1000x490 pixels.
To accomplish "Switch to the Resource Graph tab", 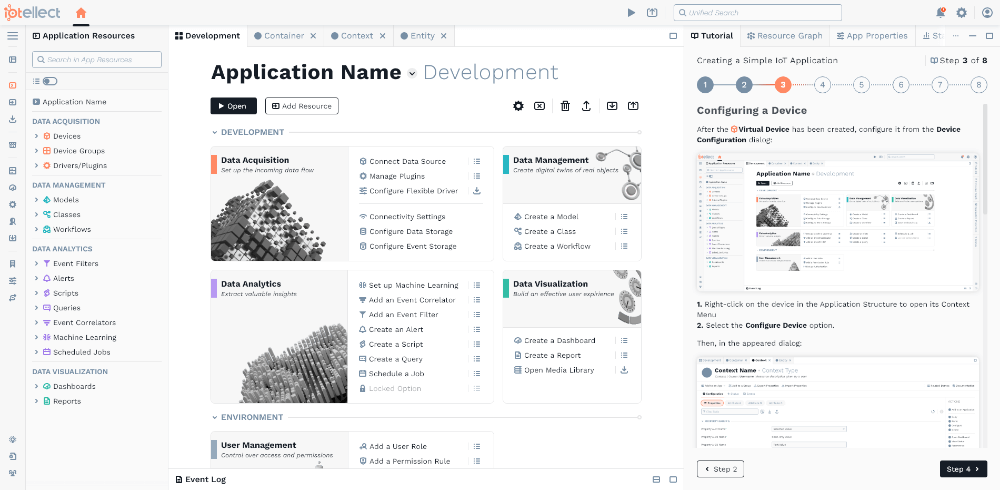I will 783,36.
